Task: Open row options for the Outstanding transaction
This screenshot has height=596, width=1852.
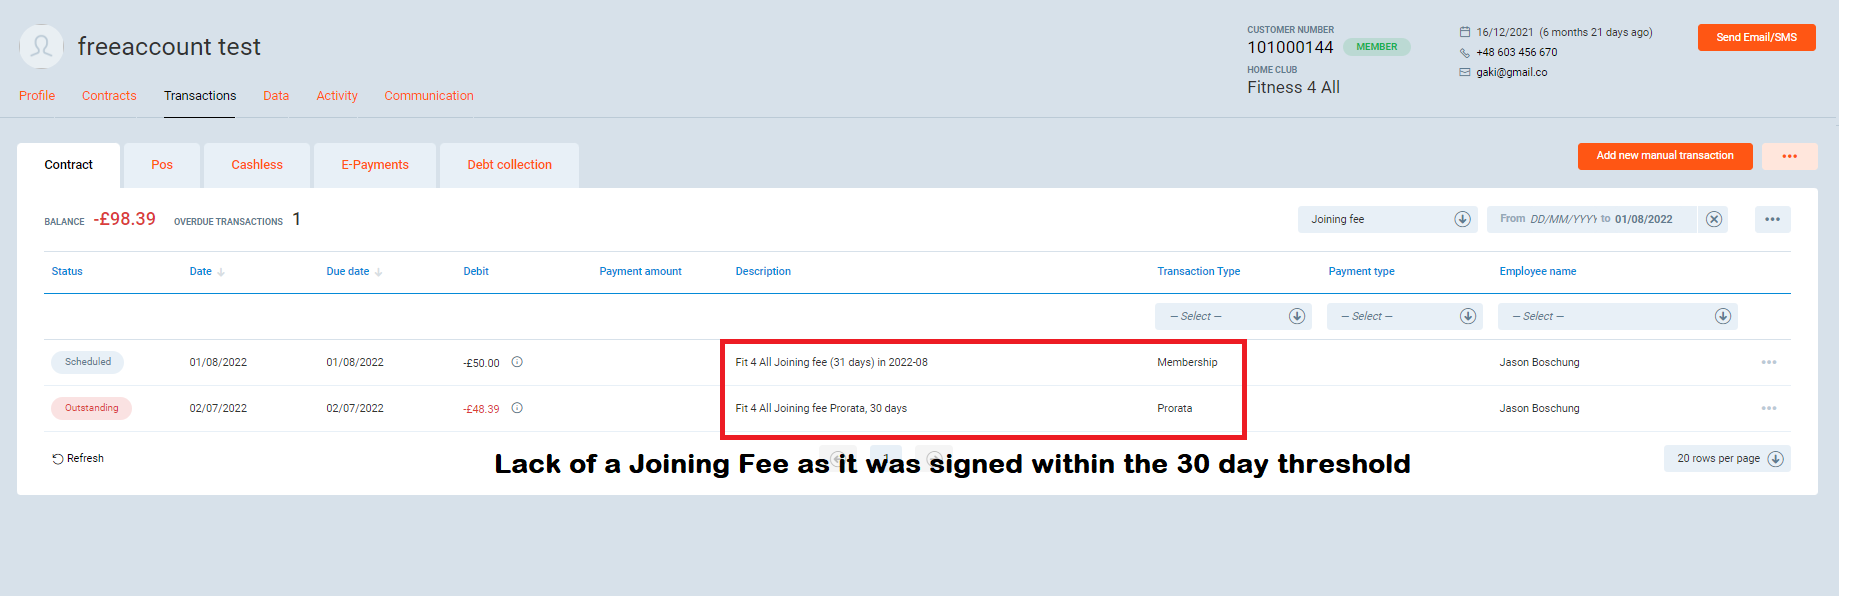Action: pyautogui.click(x=1768, y=408)
